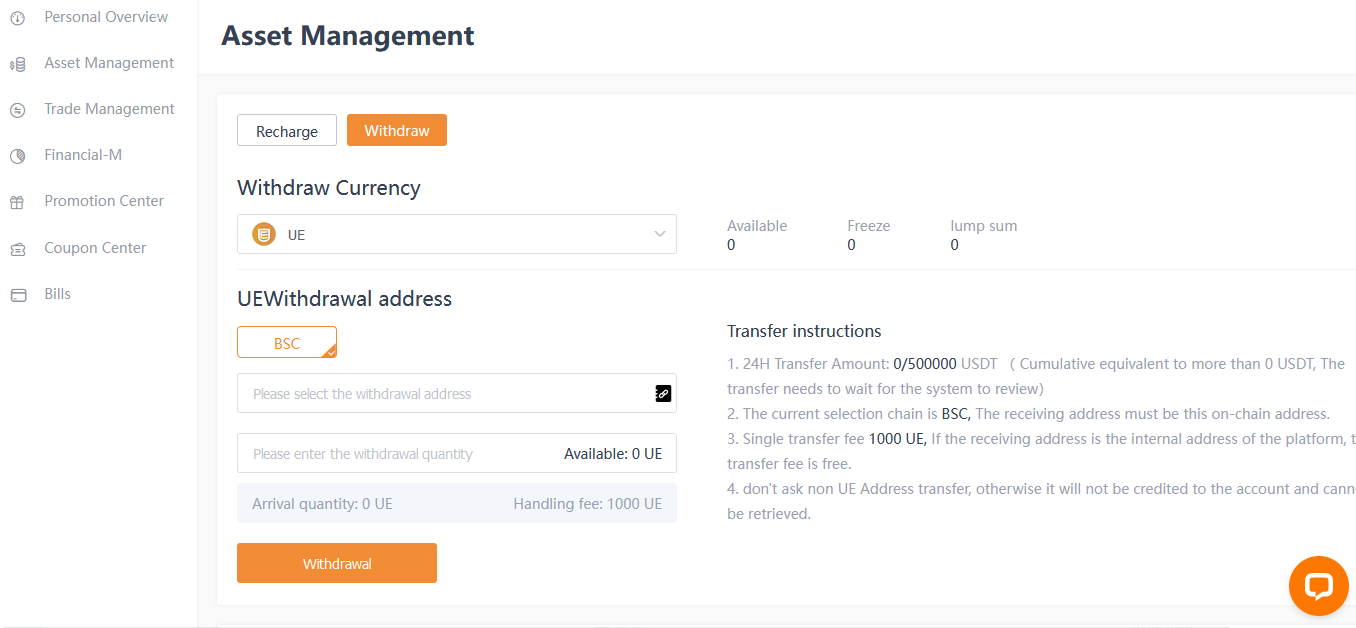Open Bills menu entry

point(57,294)
